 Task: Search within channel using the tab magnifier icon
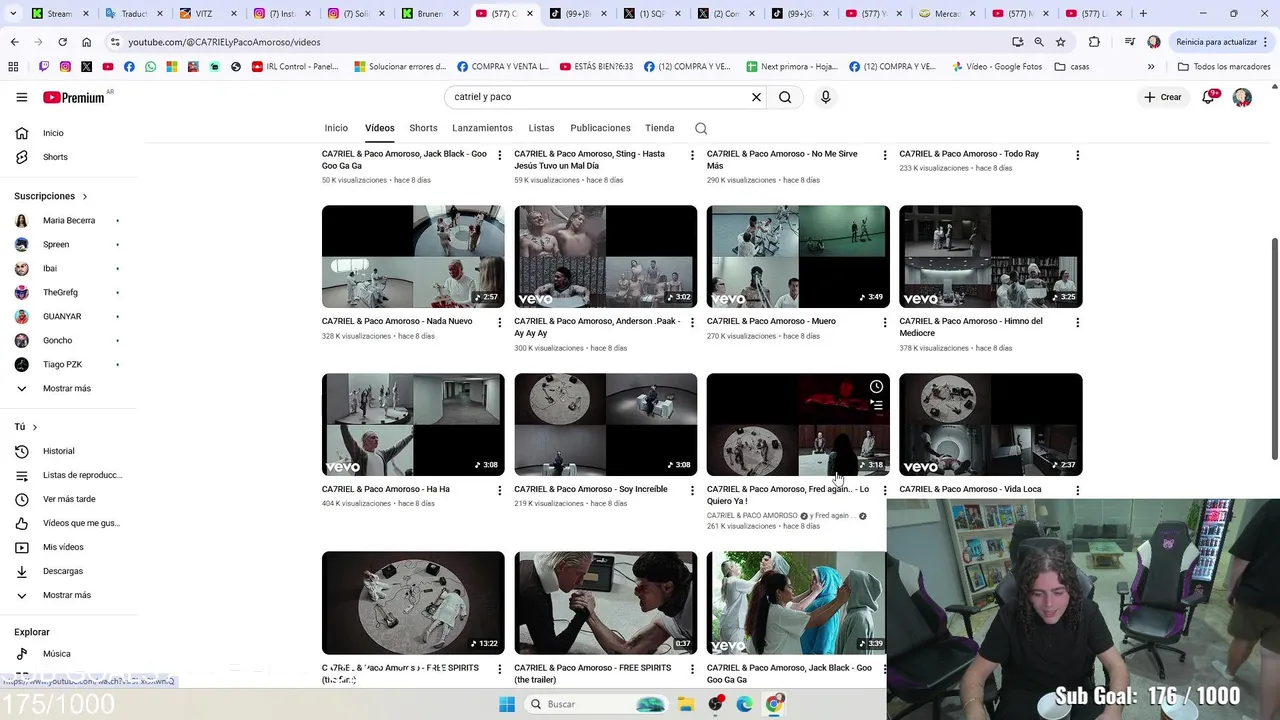[701, 128]
